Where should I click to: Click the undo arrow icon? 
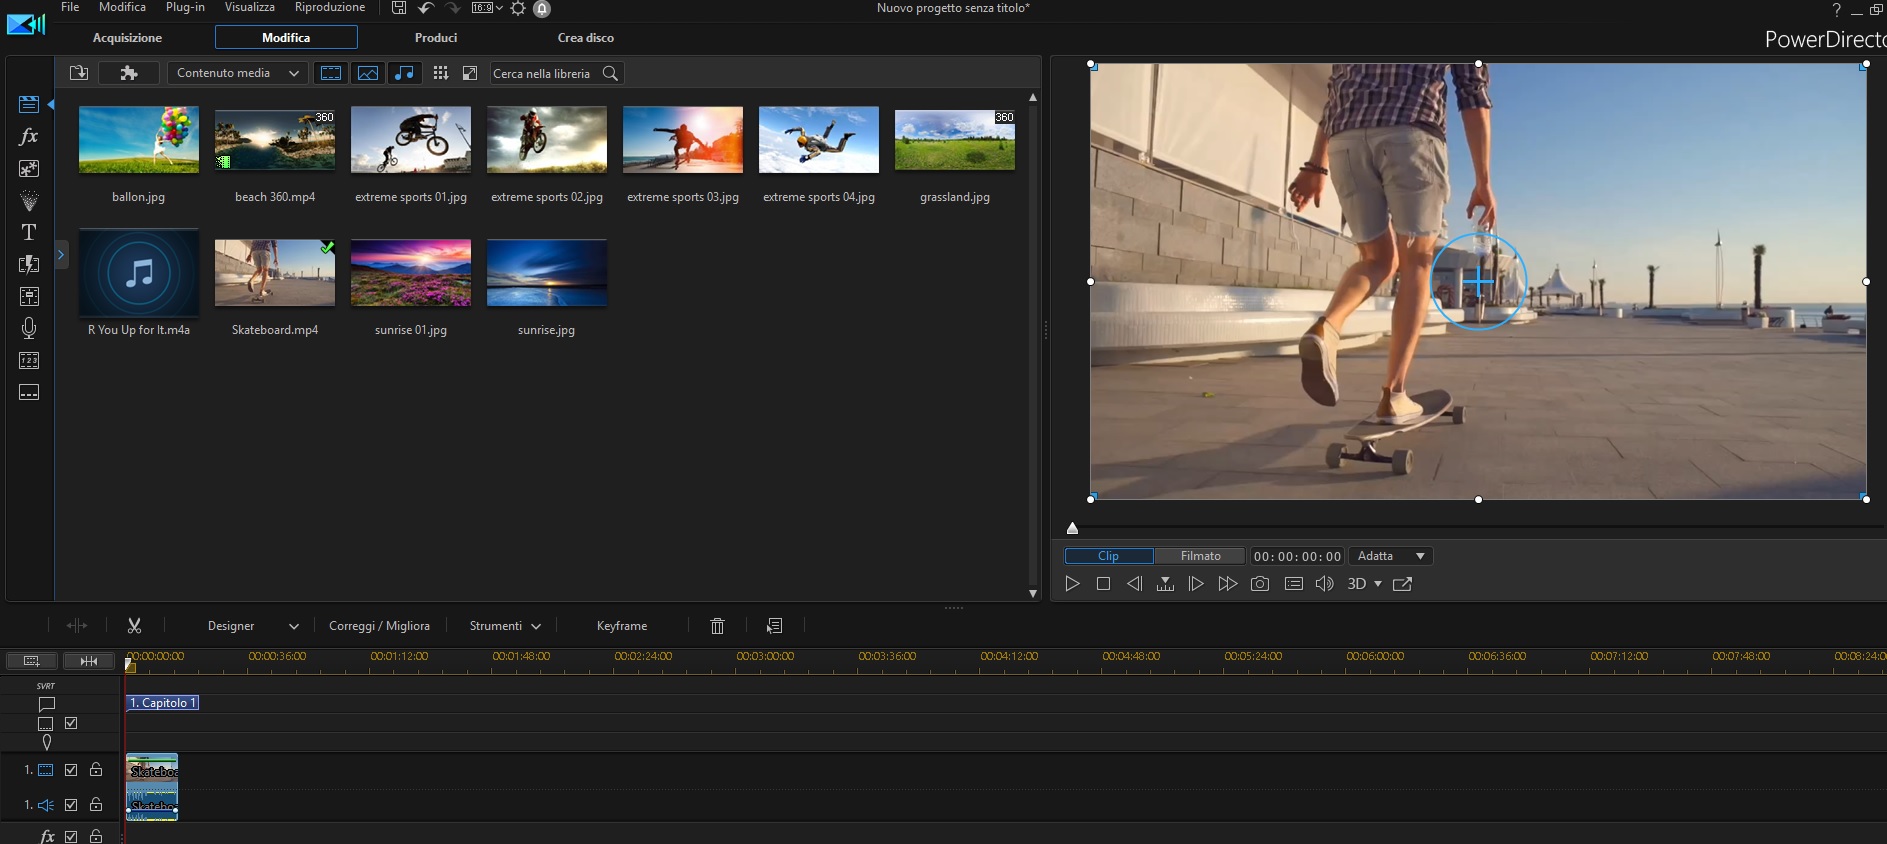coord(426,8)
